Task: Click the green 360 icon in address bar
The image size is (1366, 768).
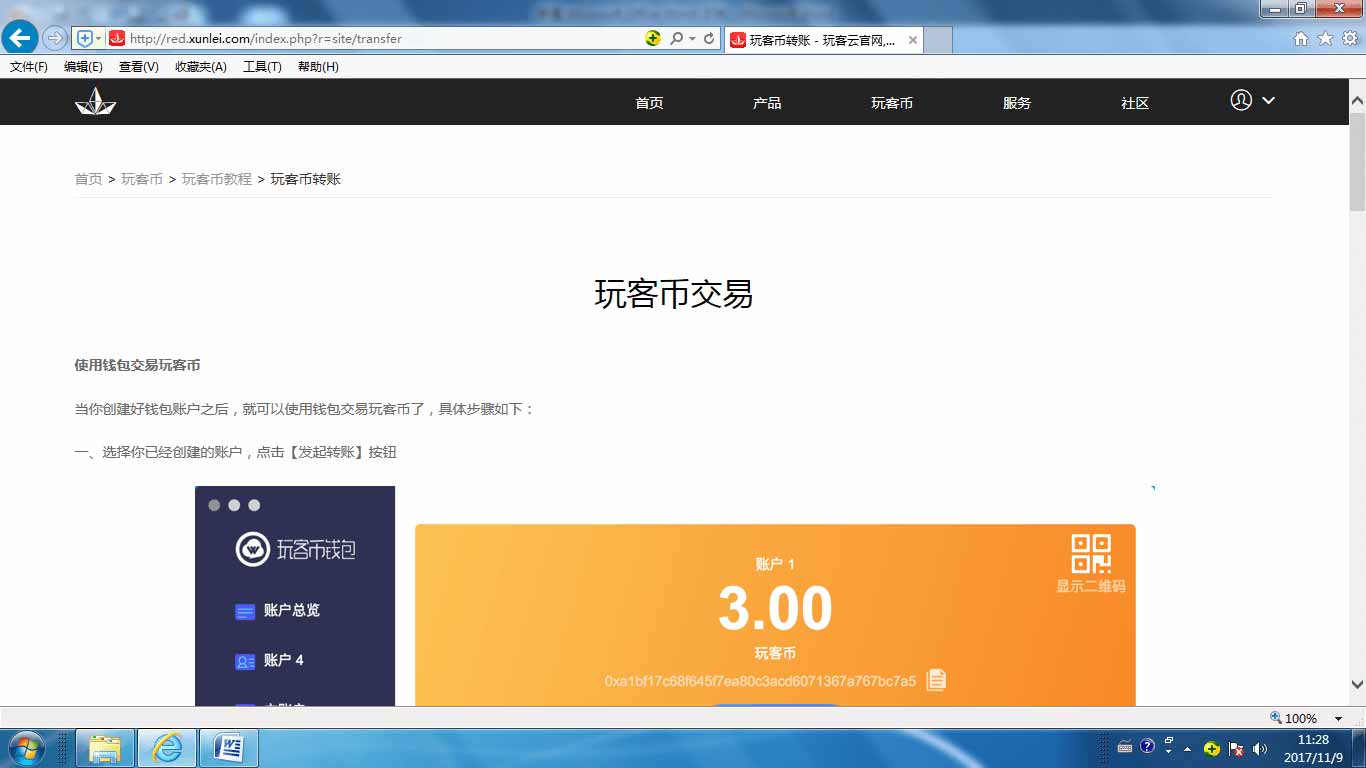Action: (x=653, y=38)
